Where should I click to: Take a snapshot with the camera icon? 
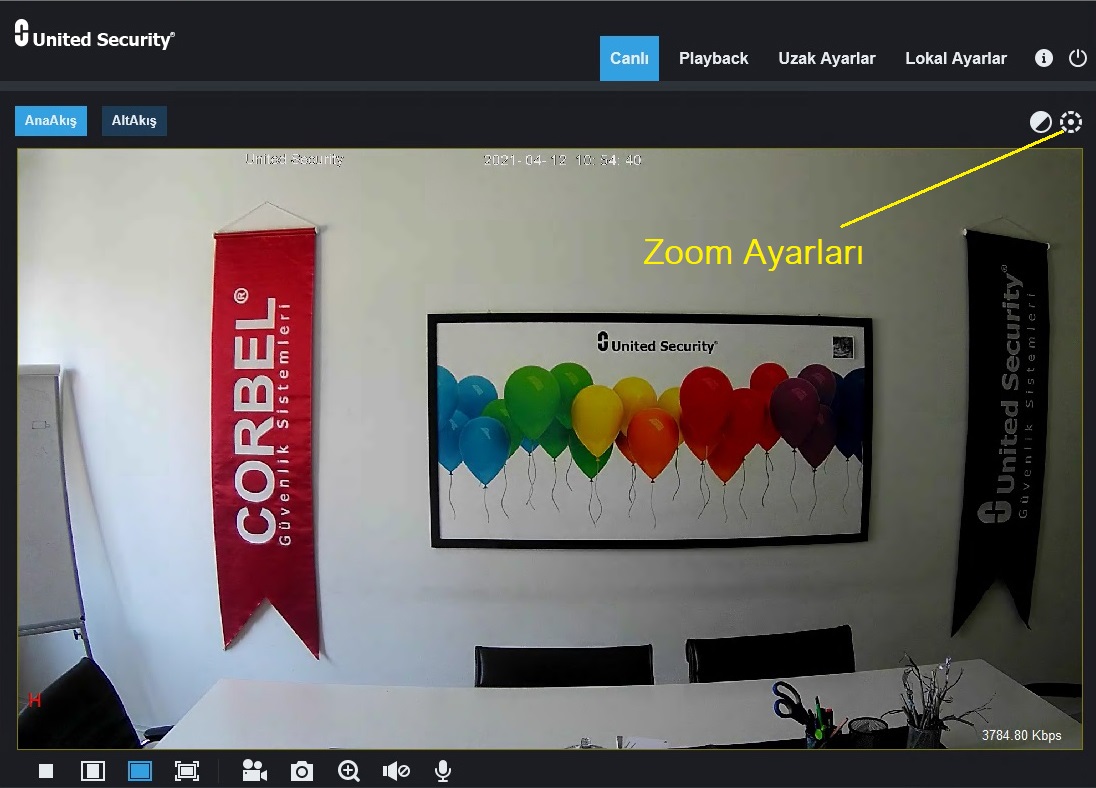pyautogui.click(x=302, y=771)
